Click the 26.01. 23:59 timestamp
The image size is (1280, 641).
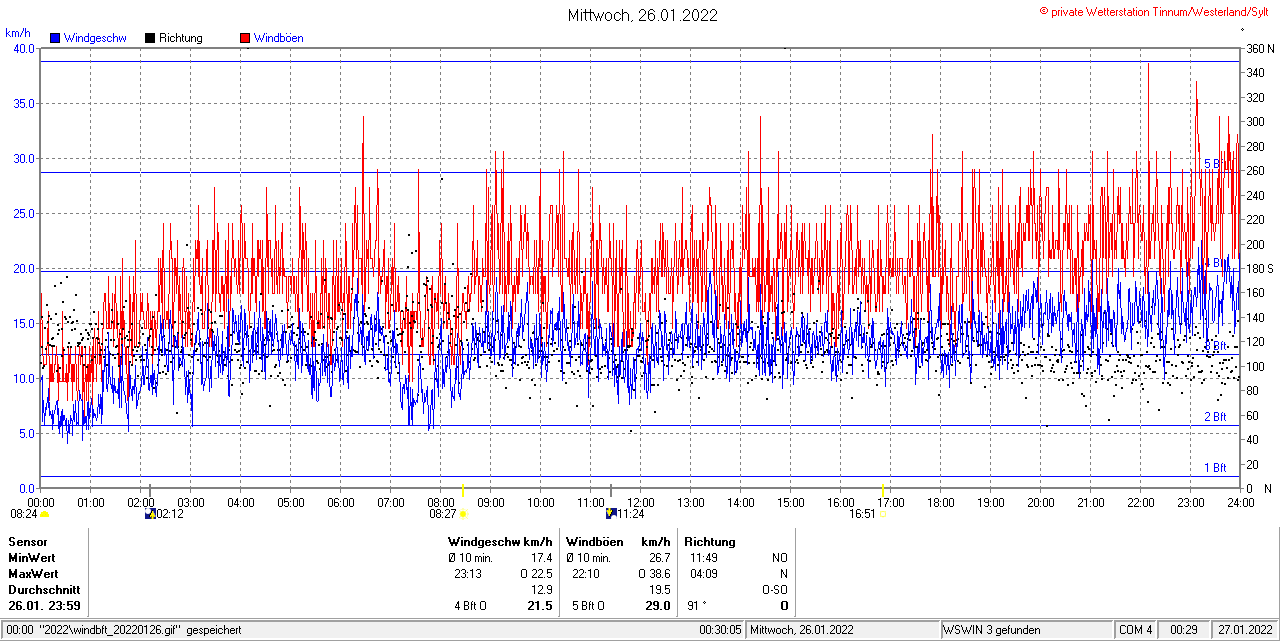pyautogui.click(x=44, y=606)
